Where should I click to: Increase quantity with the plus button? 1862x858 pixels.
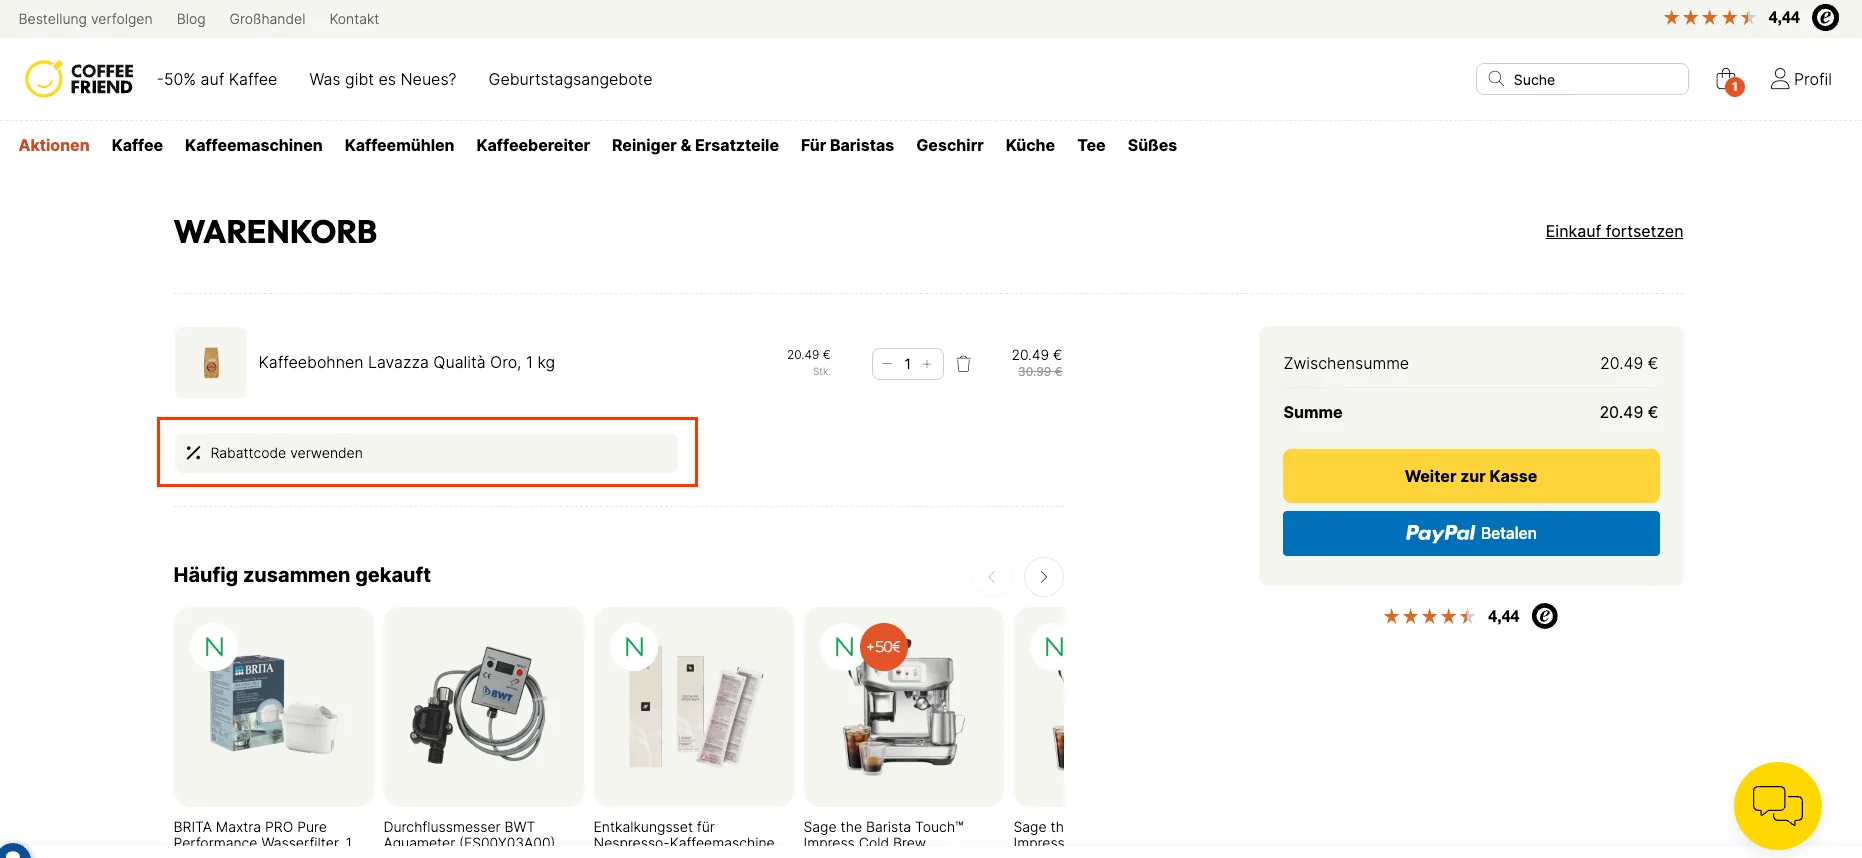click(927, 364)
